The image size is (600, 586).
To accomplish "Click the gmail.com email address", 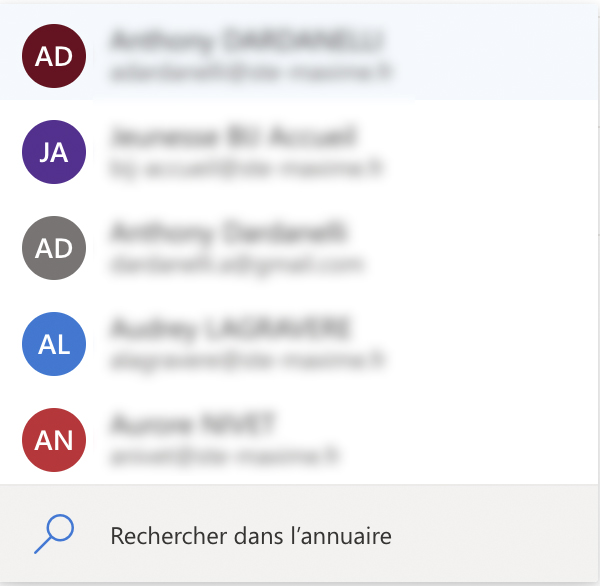I will click(x=237, y=265).
